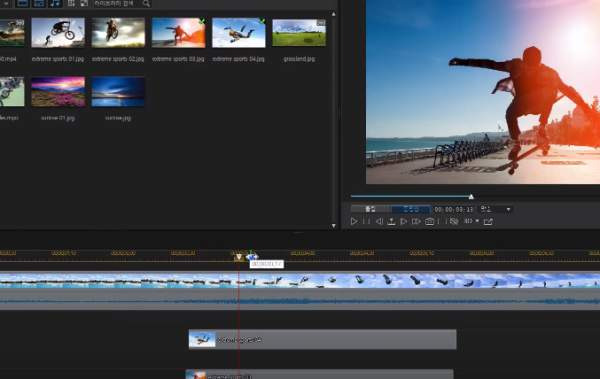Select the skateboarder image clip on bottom track
The width and height of the screenshot is (600, 379).
[x=320, y=374]
